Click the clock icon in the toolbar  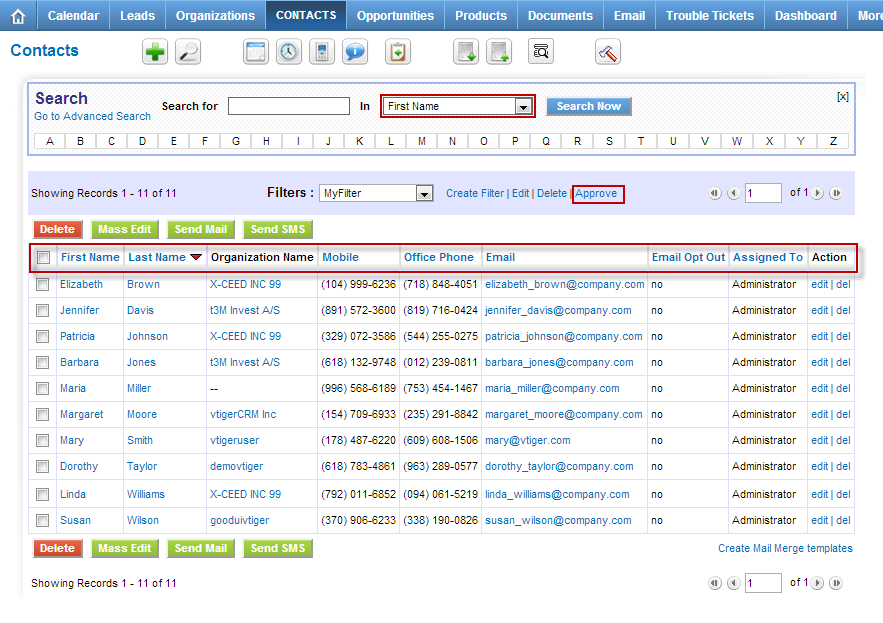(x=289, y=53)
